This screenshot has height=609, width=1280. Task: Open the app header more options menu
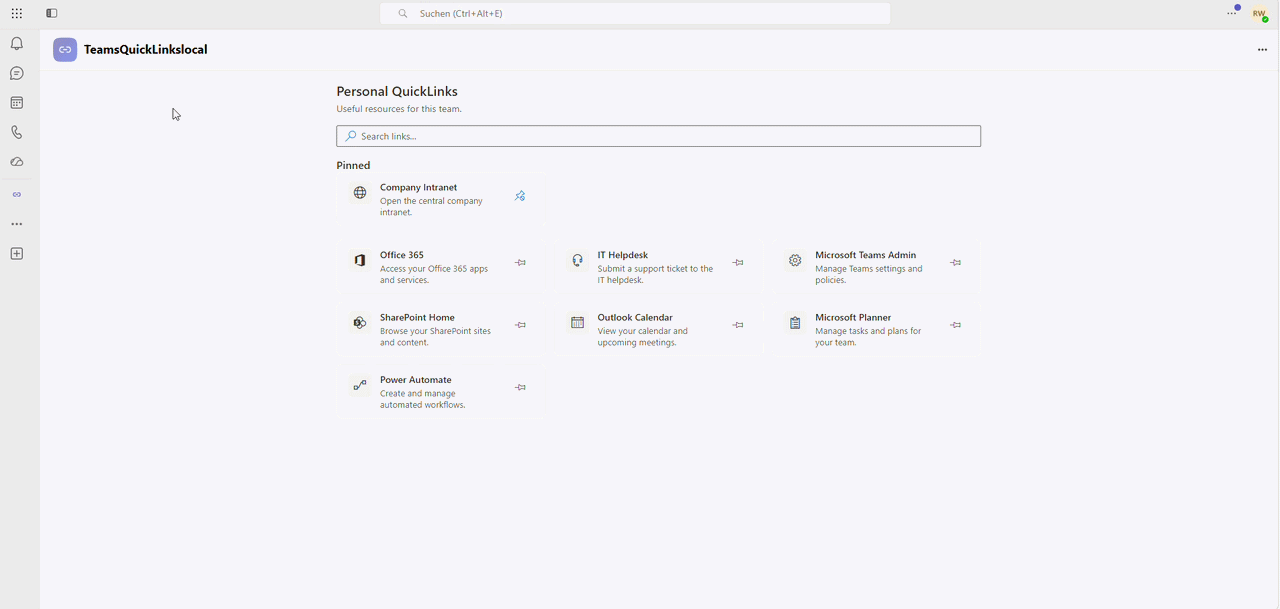1262,50
